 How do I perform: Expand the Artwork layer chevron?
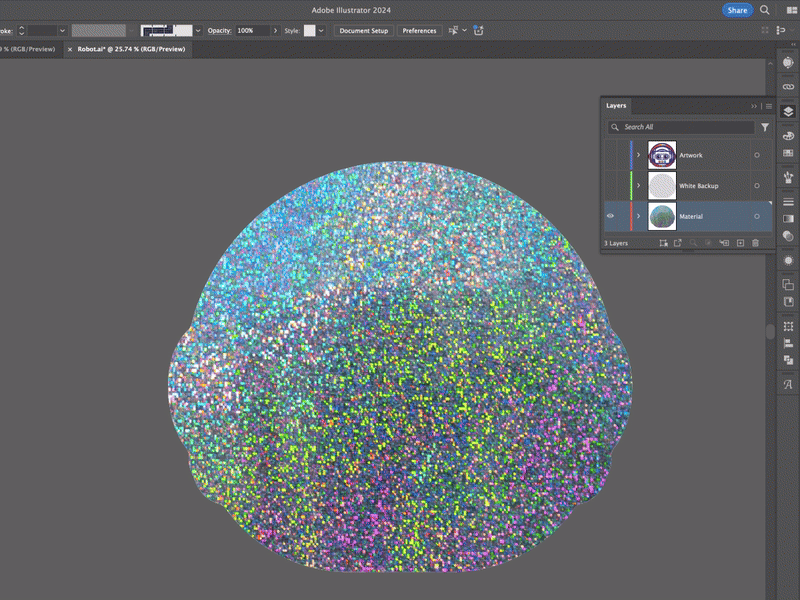(x=638, y=155)
